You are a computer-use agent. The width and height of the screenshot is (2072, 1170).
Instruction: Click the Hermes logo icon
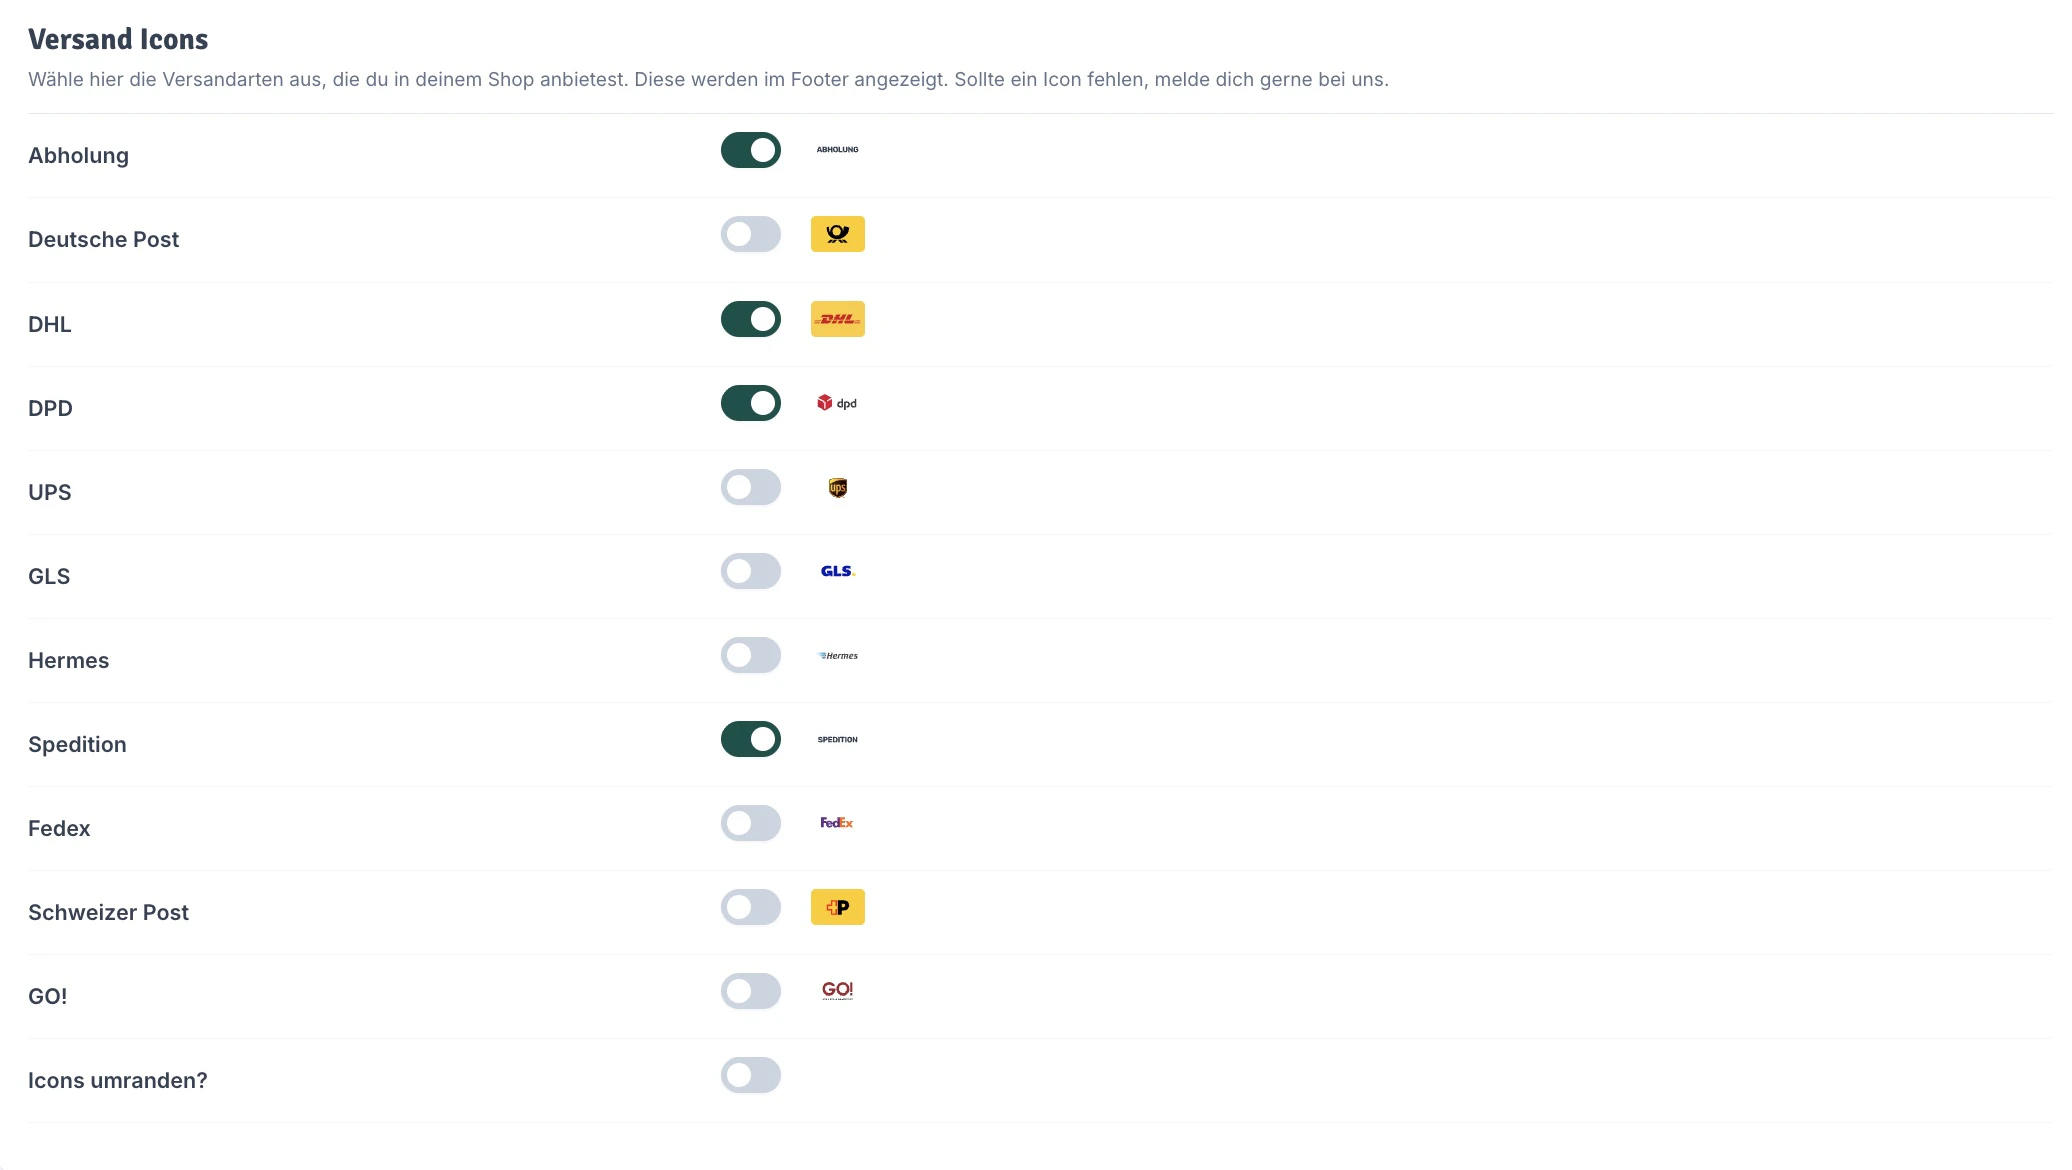point(837,656)
